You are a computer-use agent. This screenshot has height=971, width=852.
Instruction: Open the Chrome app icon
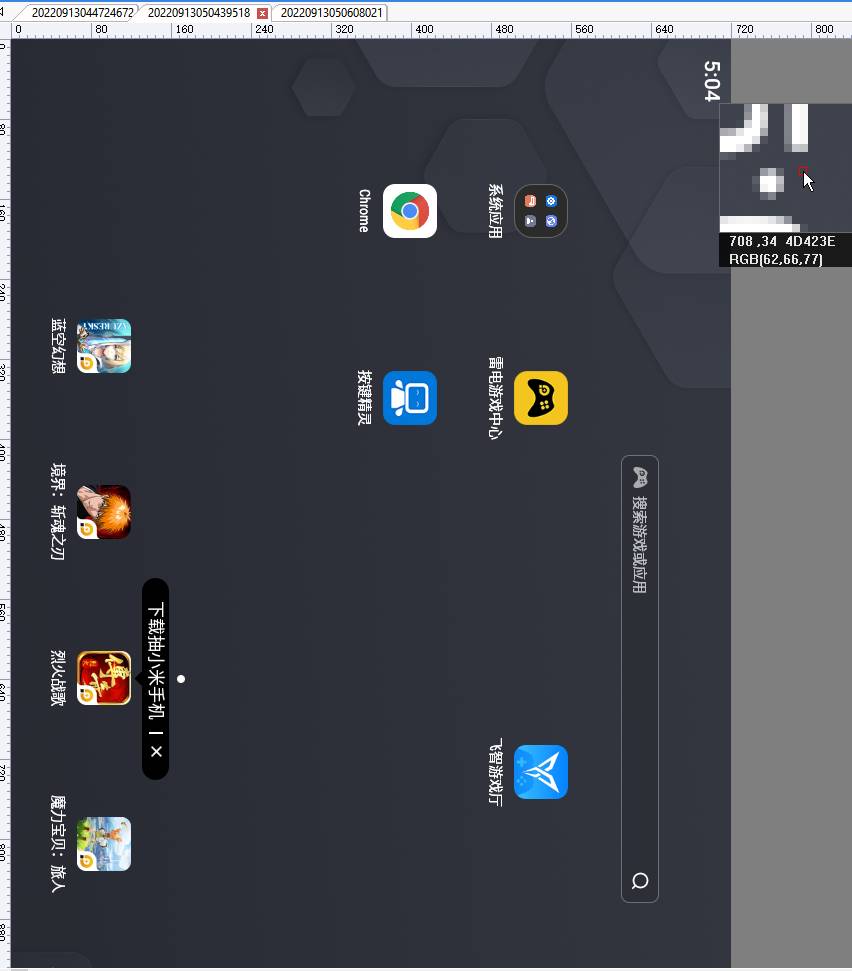tap(410, 211)
